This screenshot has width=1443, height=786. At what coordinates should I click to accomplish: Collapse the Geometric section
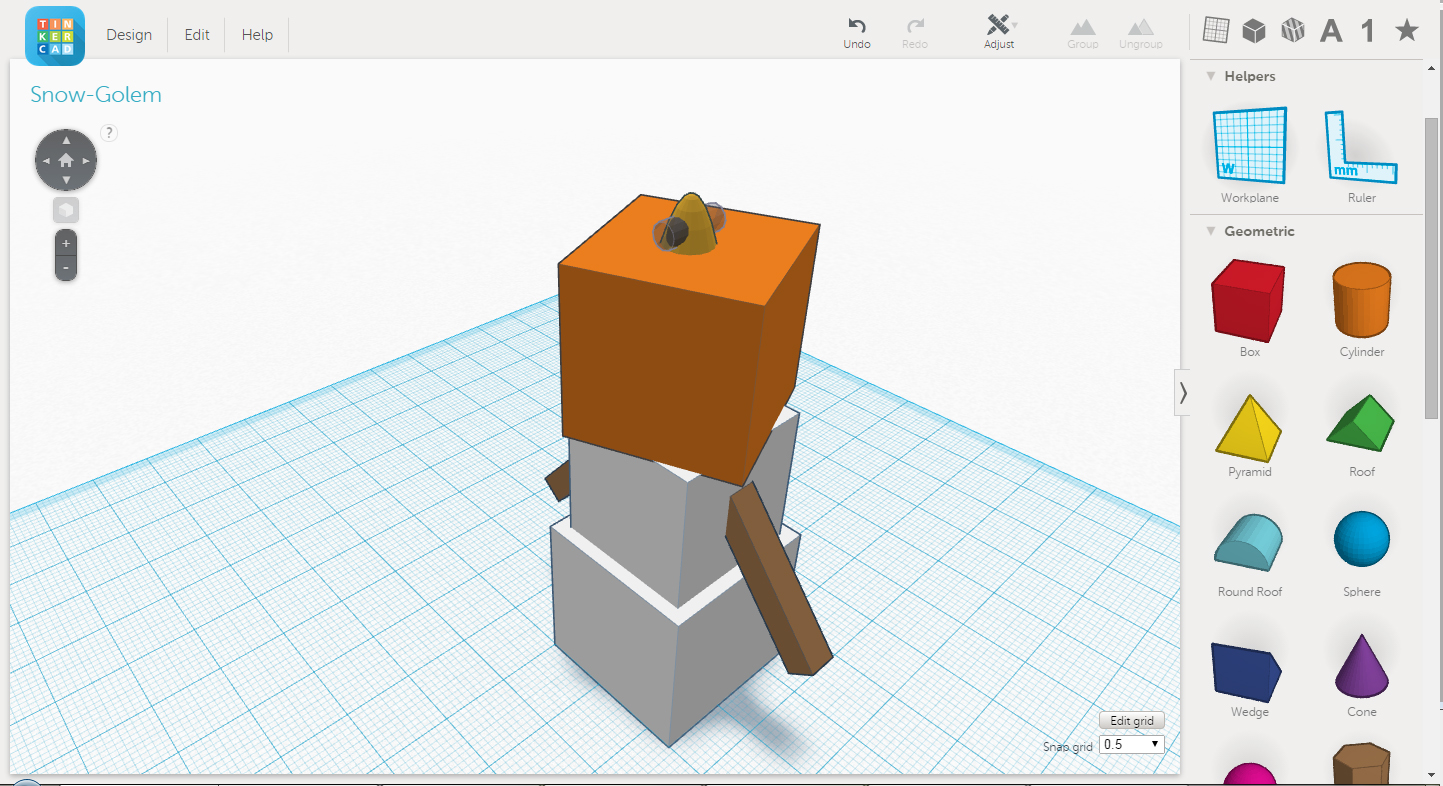pyautogui.click(x=1211, y=231)
